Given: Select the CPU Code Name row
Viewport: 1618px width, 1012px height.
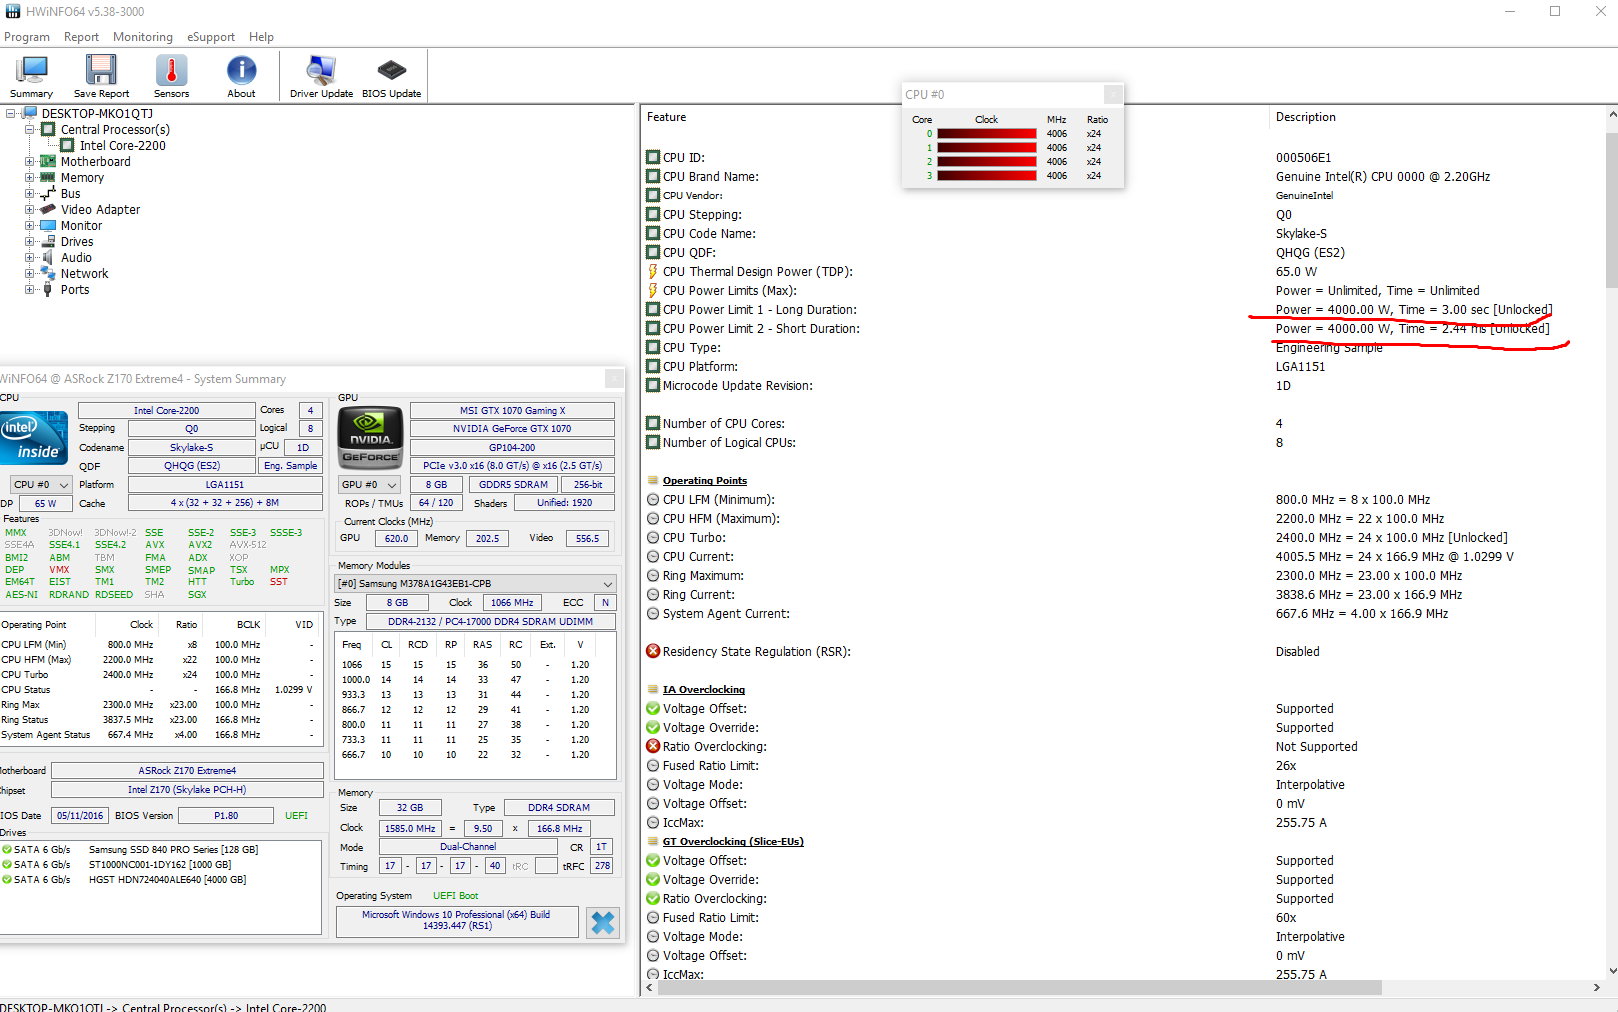Looking at the screenshot, I should point(1121,234).
